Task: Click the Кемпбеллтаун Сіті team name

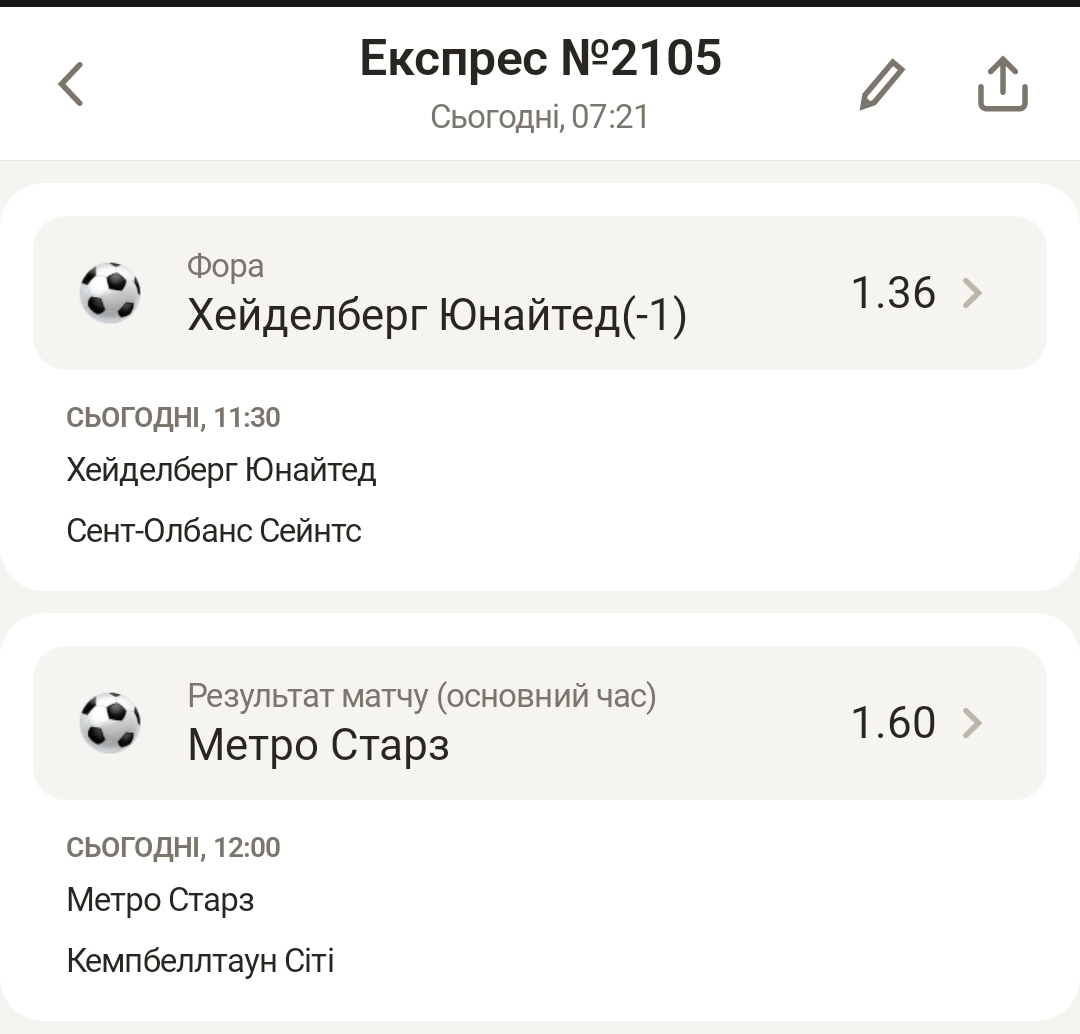Action: tap(200, 961)
